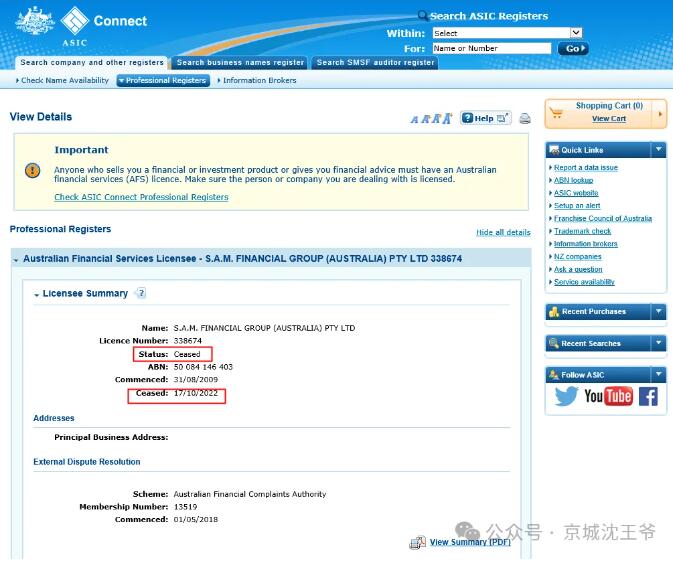Click licence number 338674 value
This screenshot has height=561, width=673.
pyautogui.click(x=188, y=341)
